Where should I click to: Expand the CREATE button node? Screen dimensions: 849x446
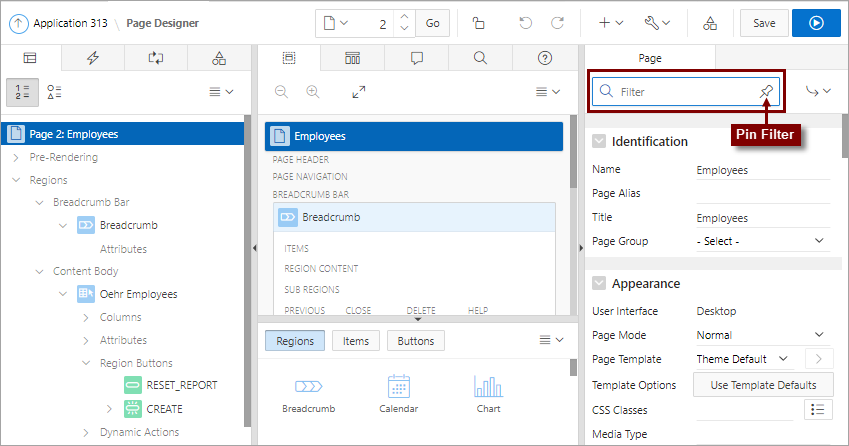pyautogui.click(x=109, y=409)
